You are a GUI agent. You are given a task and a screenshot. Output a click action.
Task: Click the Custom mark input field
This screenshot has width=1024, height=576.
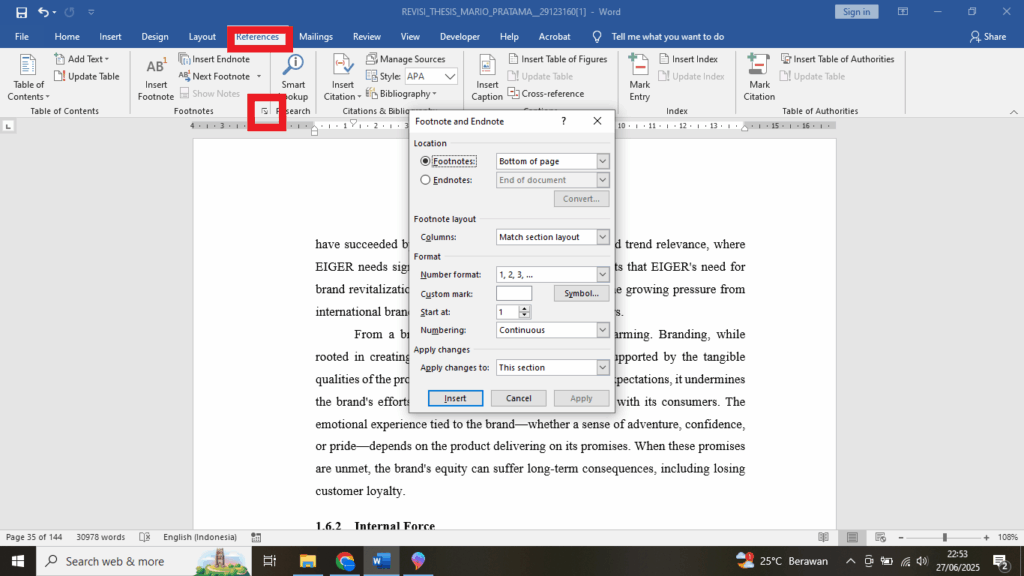click(x=514, y=293)
